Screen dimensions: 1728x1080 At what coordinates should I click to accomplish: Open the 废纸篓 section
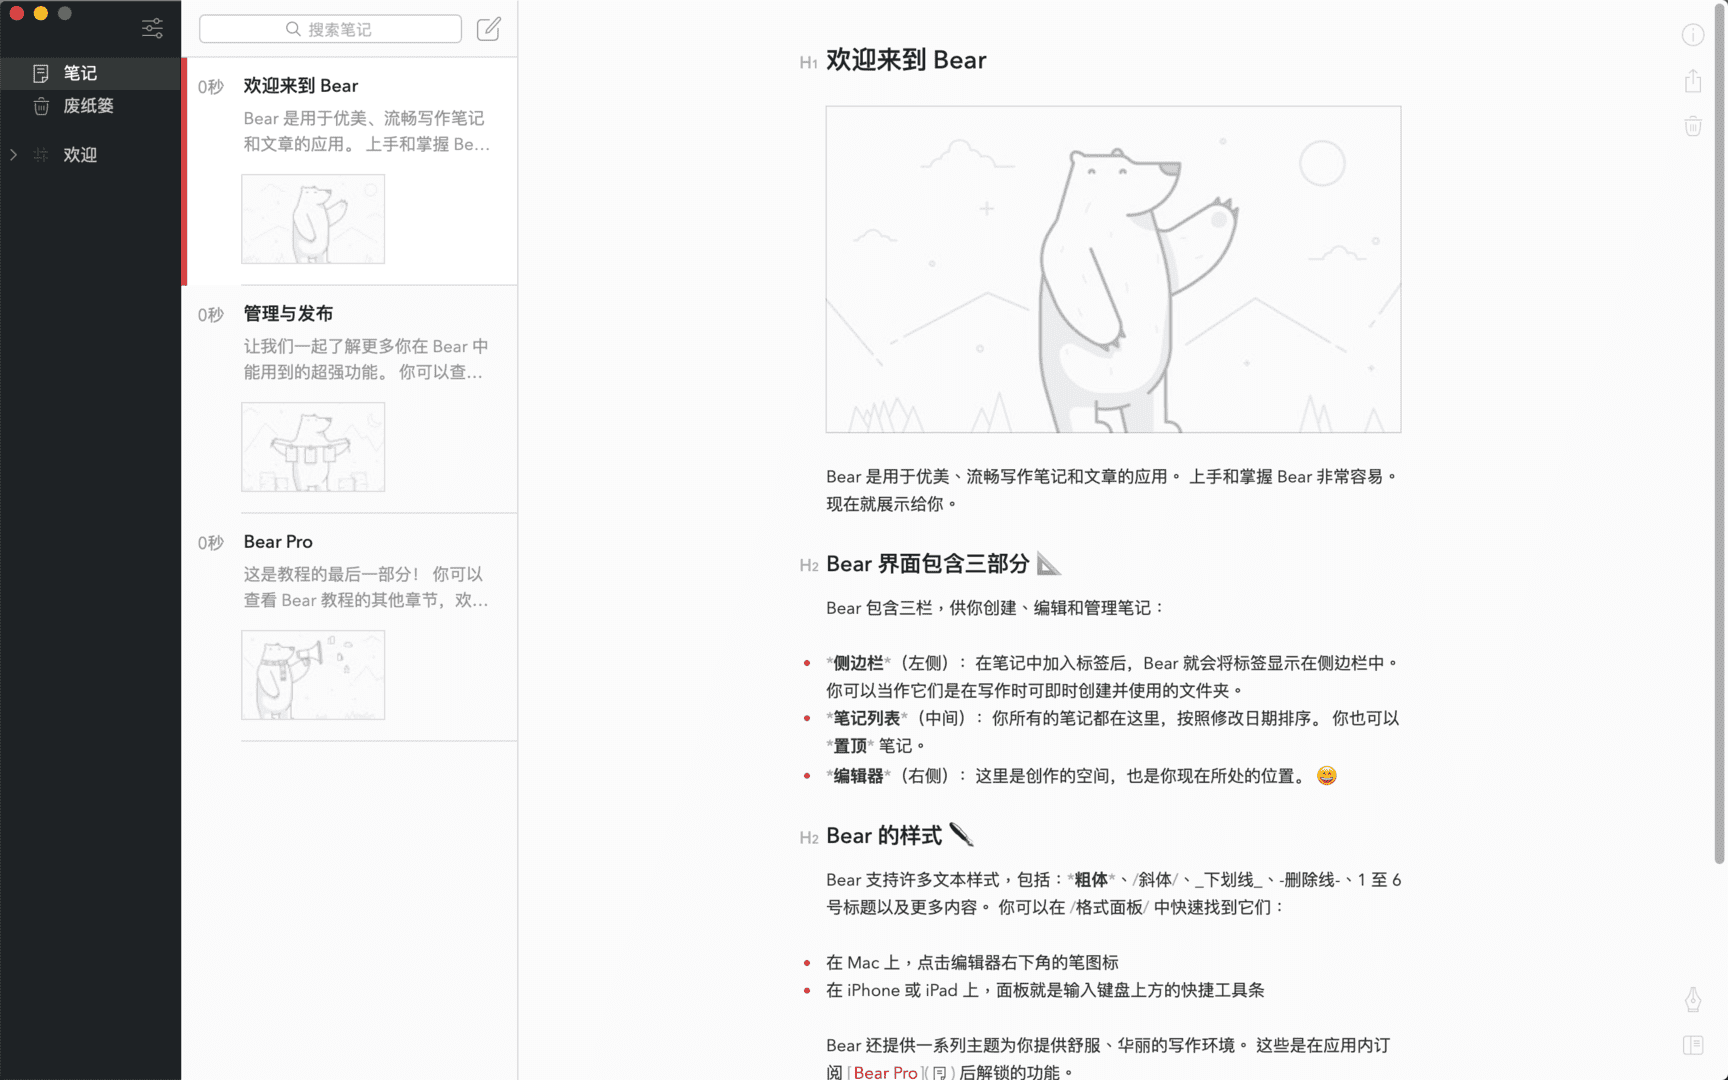point(89,106)
